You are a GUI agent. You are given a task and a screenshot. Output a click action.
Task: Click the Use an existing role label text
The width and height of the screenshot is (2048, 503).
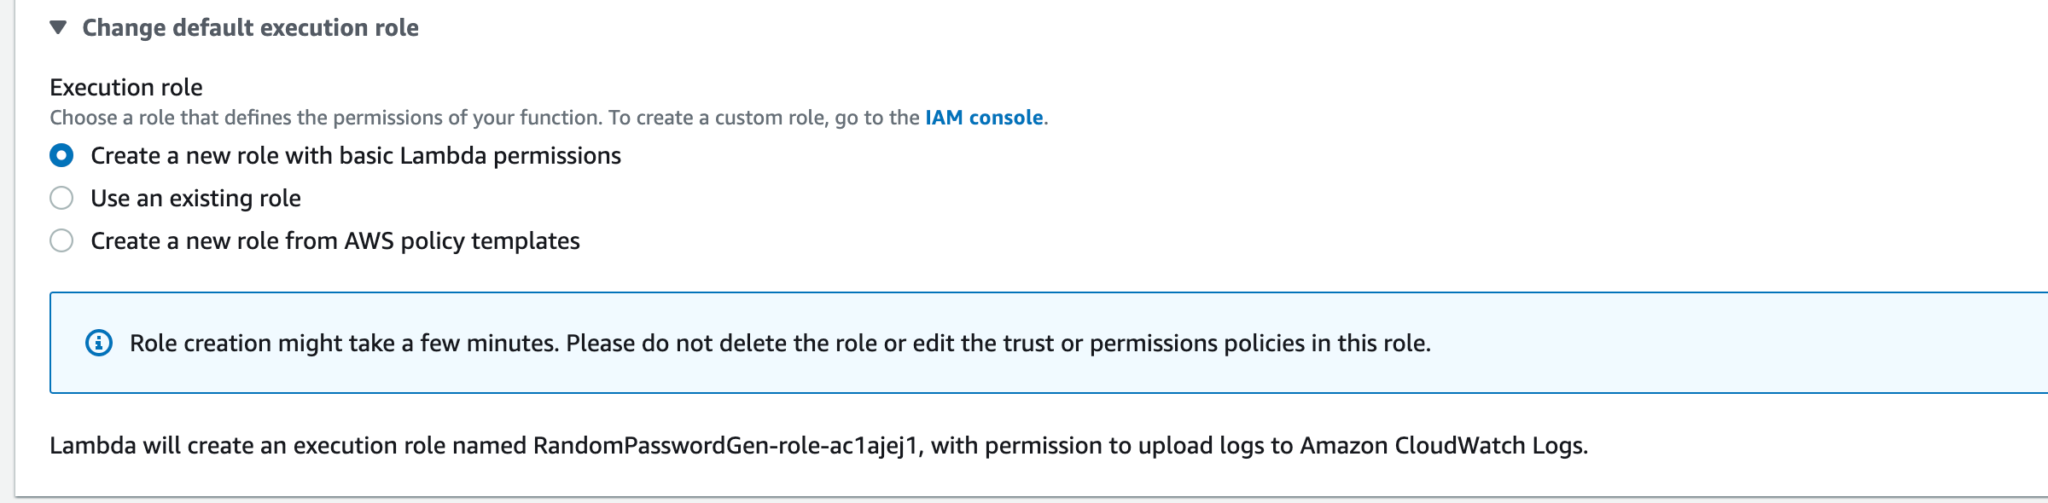pyautogui.click(x=196, y=198)
